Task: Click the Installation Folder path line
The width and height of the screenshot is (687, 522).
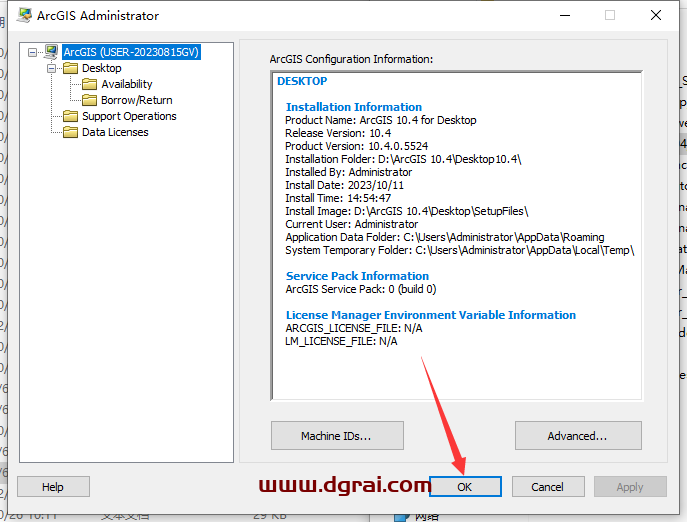Action: pos(403,159)
